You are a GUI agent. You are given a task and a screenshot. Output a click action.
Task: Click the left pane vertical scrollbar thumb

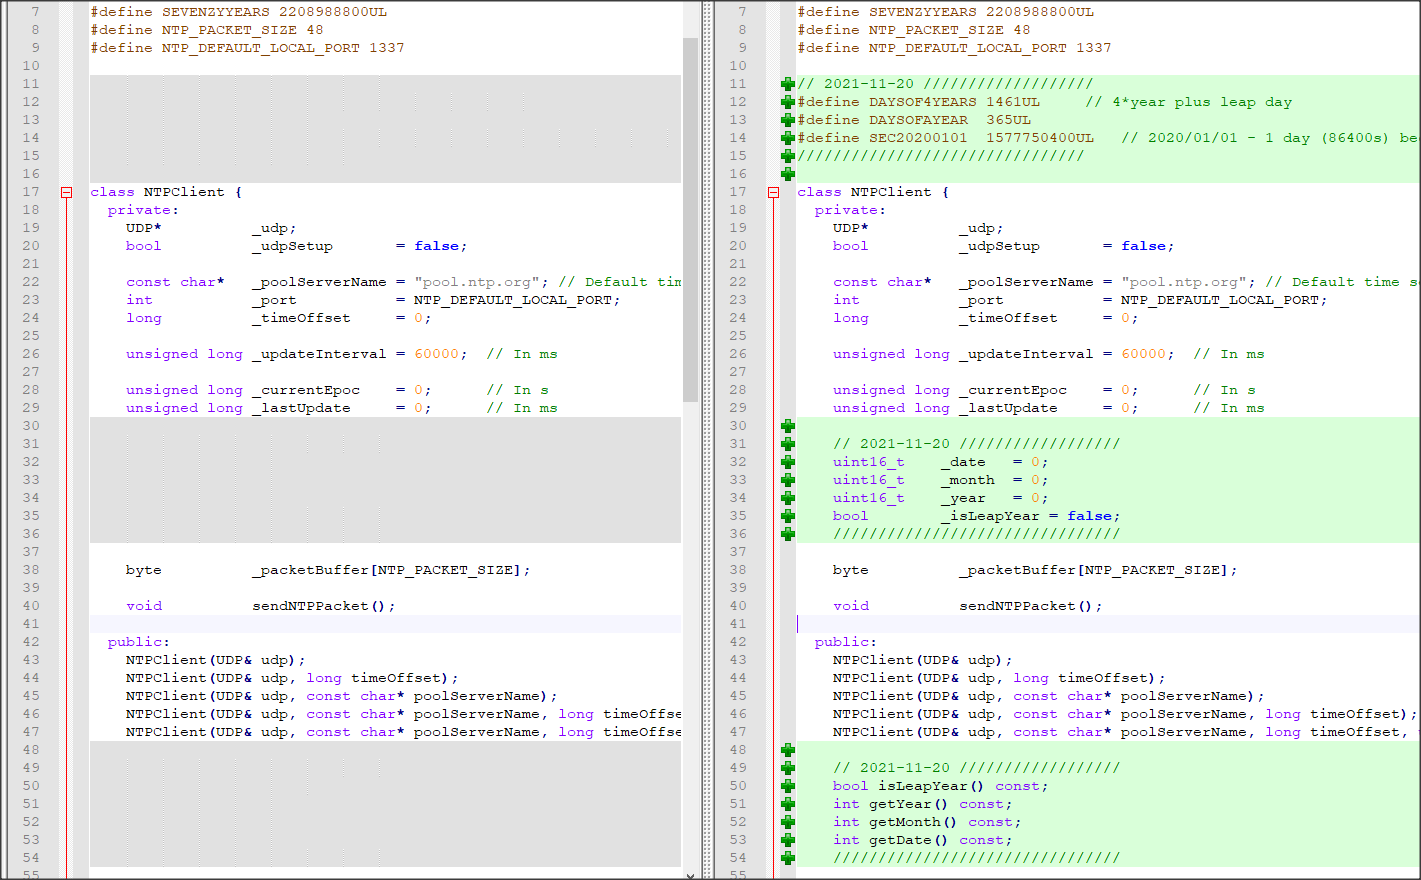tap(690, 220)
